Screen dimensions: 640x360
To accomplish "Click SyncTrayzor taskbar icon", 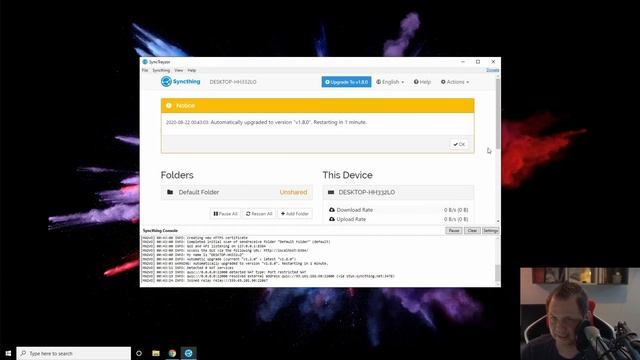I will [x=189, y=353].
